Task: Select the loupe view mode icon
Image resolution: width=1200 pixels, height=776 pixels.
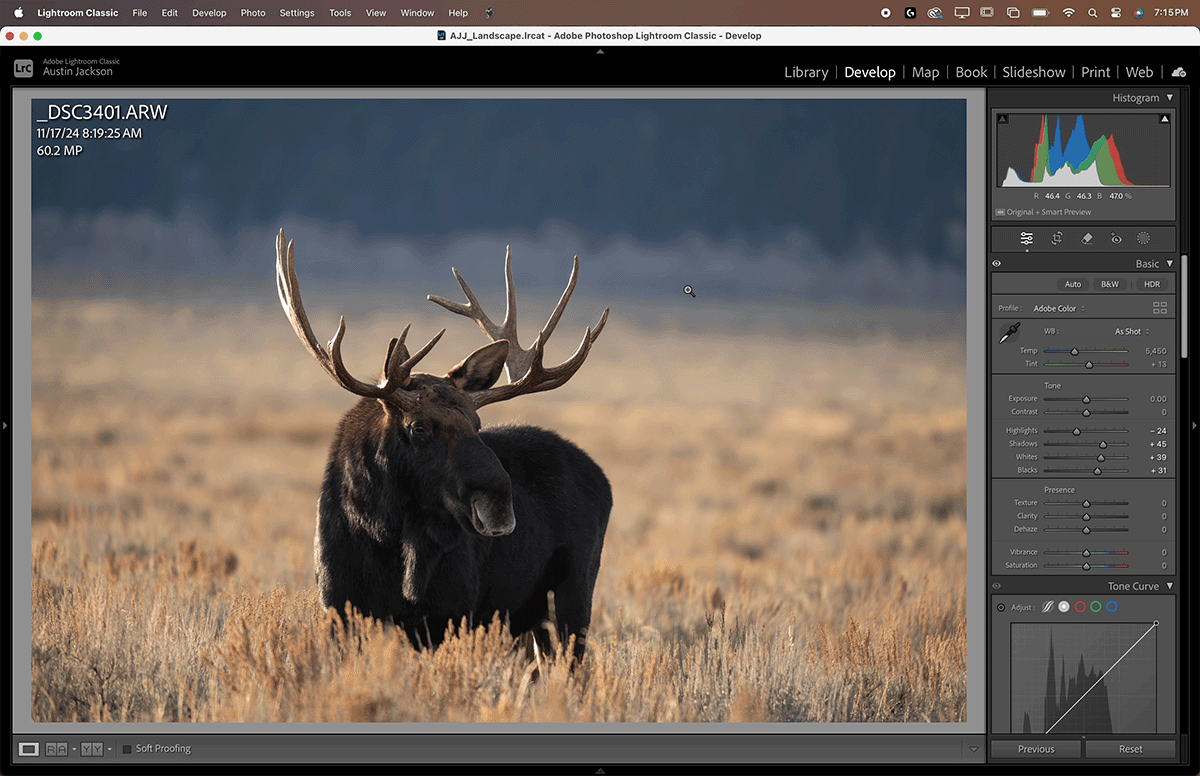Action: [29, 749]
